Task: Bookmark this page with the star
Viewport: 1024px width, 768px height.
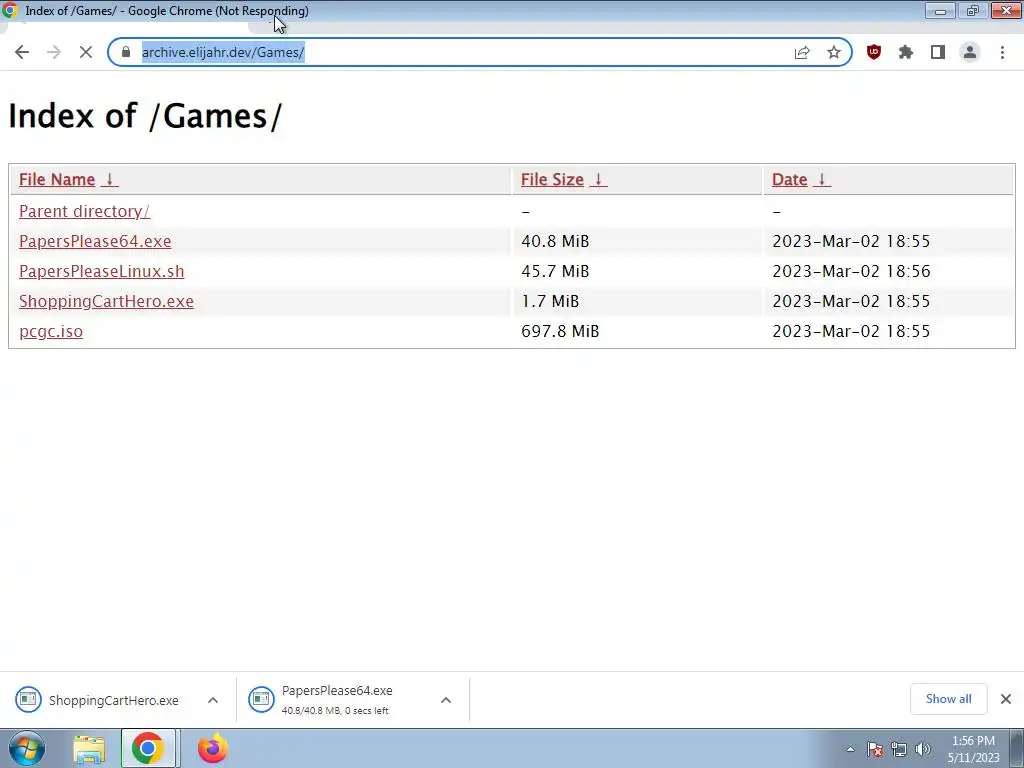Action: click(x=834, y=52)
